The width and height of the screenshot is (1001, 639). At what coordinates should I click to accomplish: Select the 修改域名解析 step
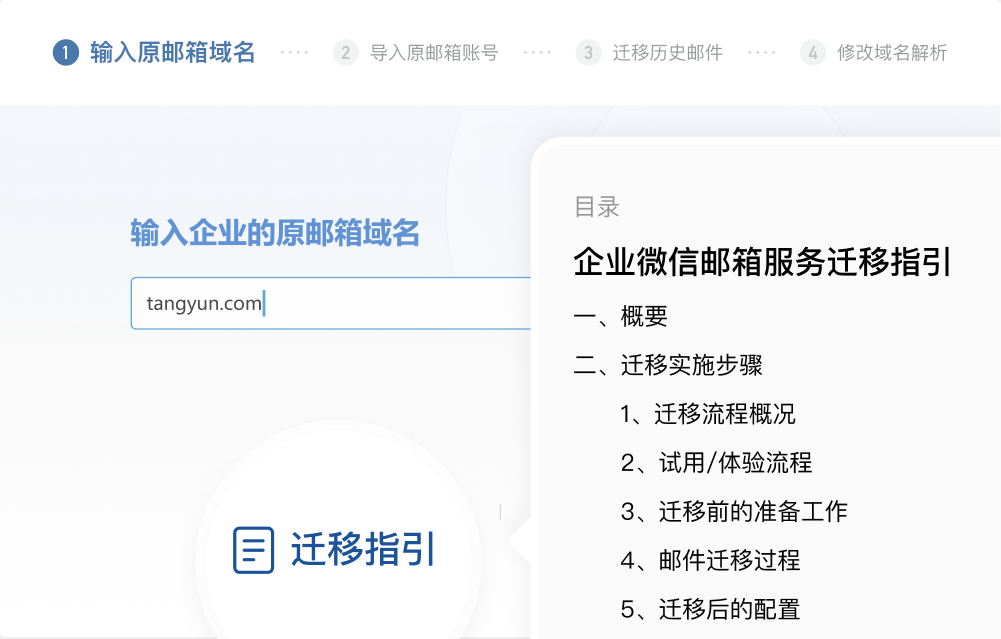click(892, 52)
